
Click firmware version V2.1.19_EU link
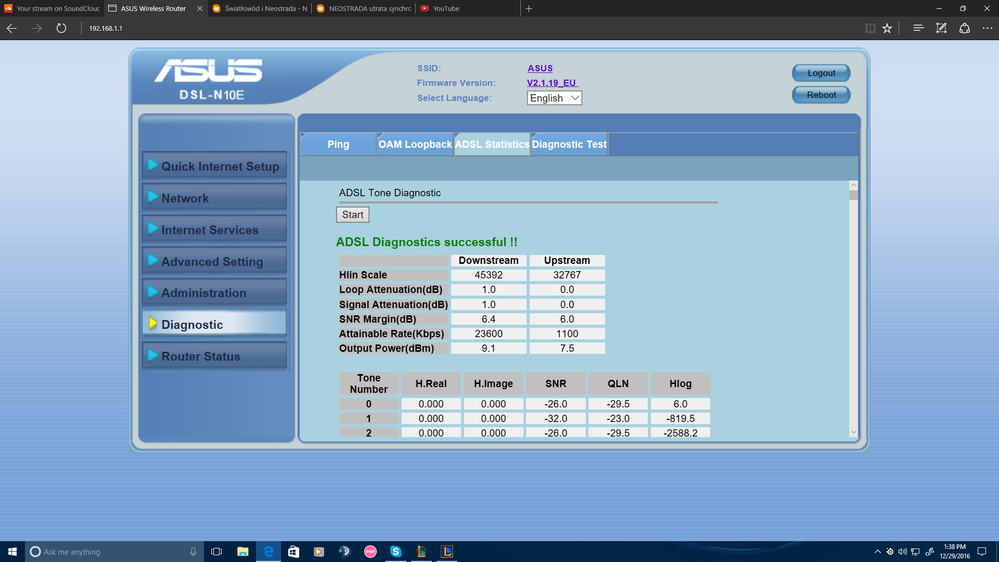click(x=552, y=83)
